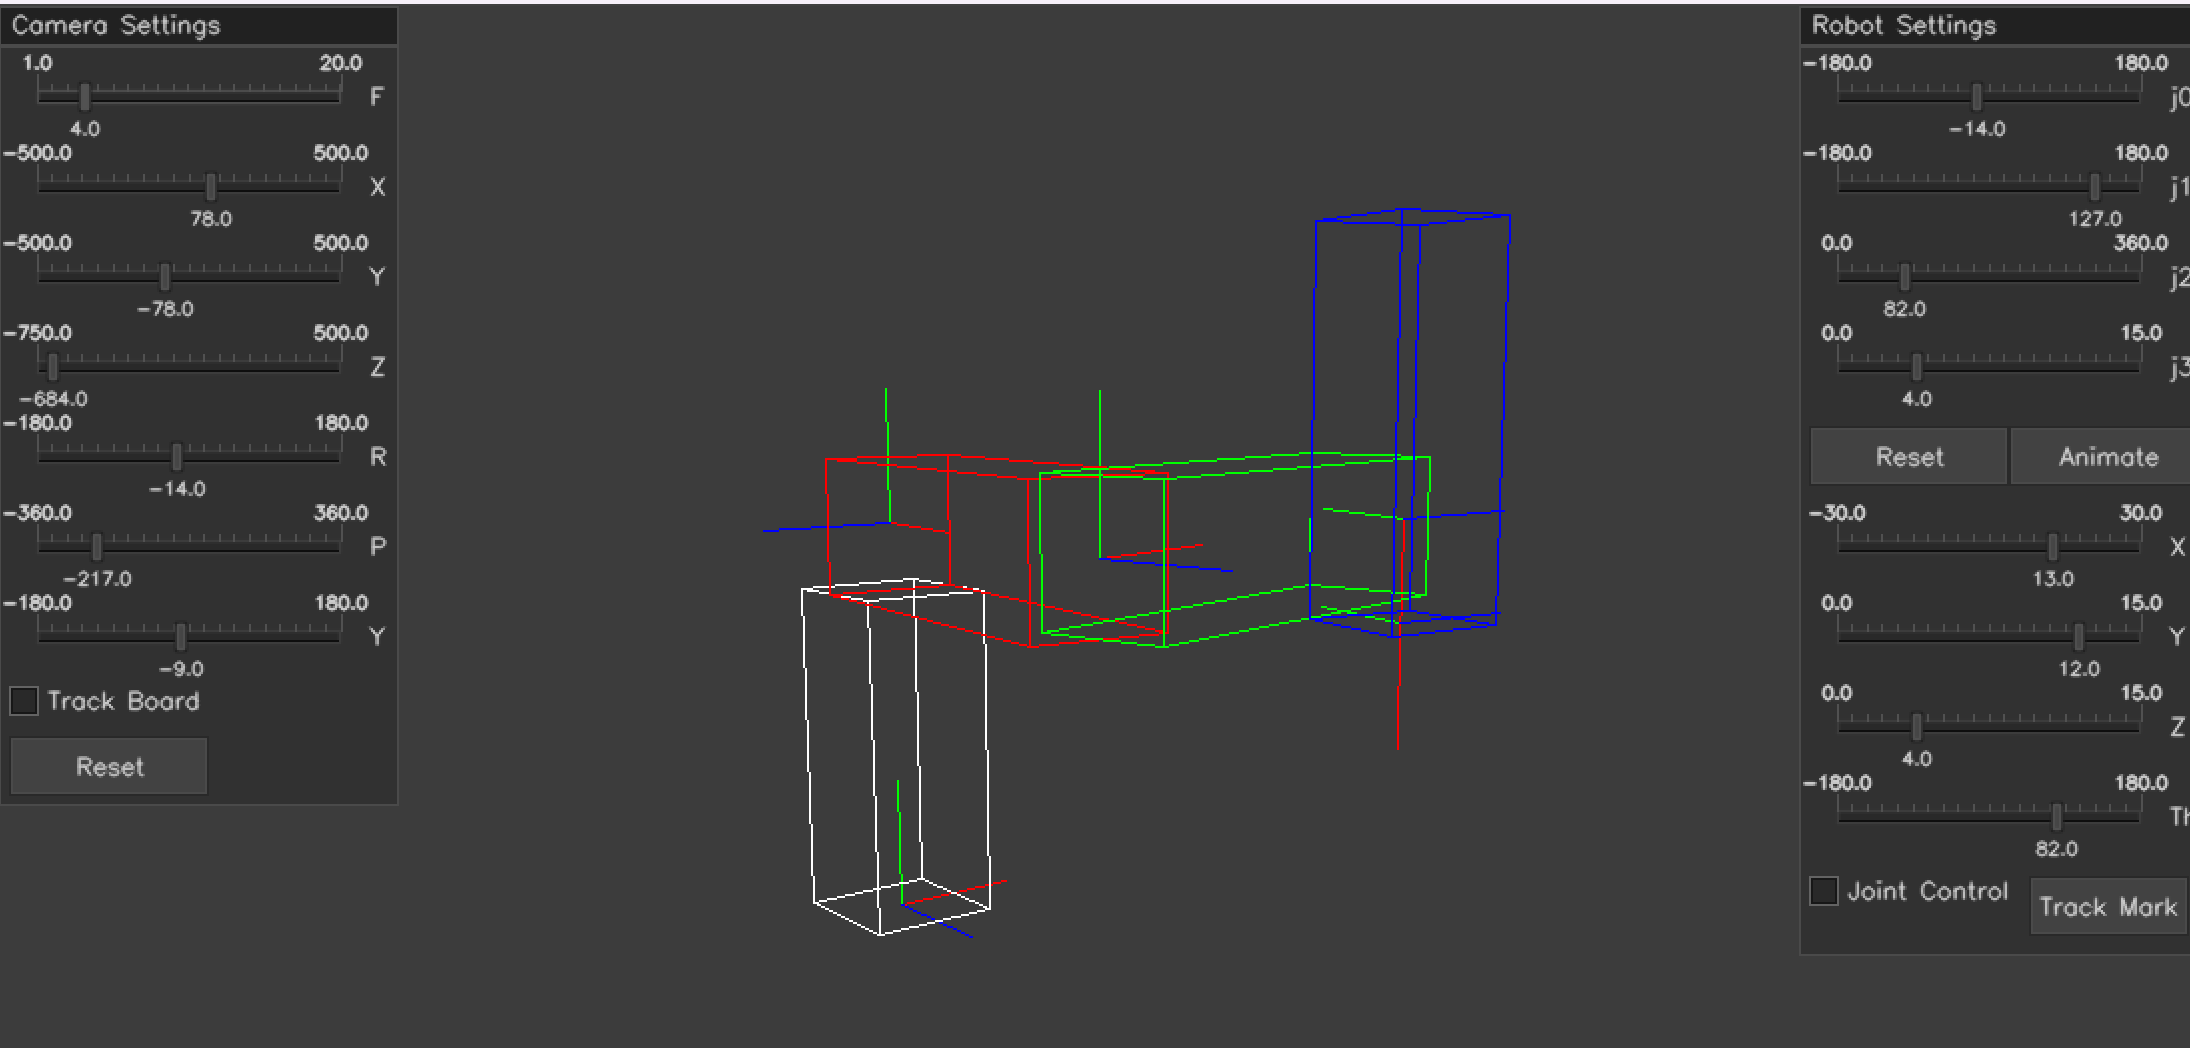Click the j3 slider handle
2190x1048 pixels.
tap(1916, 365)
